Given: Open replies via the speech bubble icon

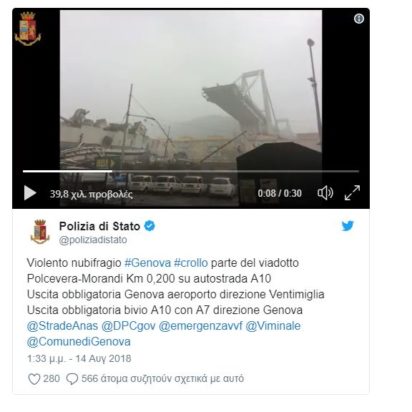Looking at the screenshot, I should (72, 379).
